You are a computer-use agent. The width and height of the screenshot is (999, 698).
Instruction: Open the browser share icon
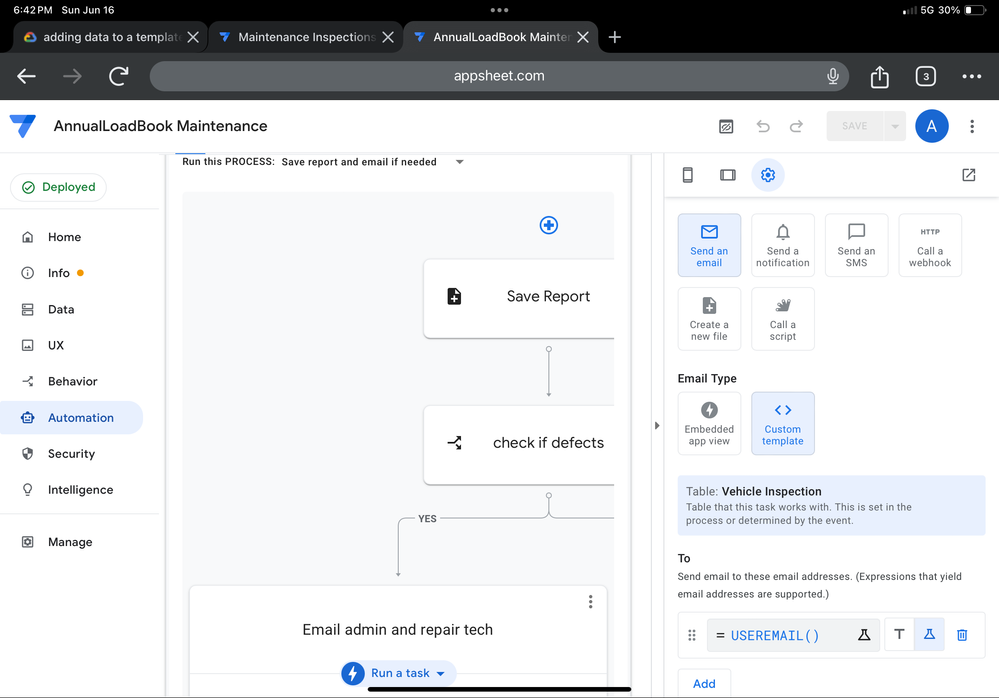880,76
